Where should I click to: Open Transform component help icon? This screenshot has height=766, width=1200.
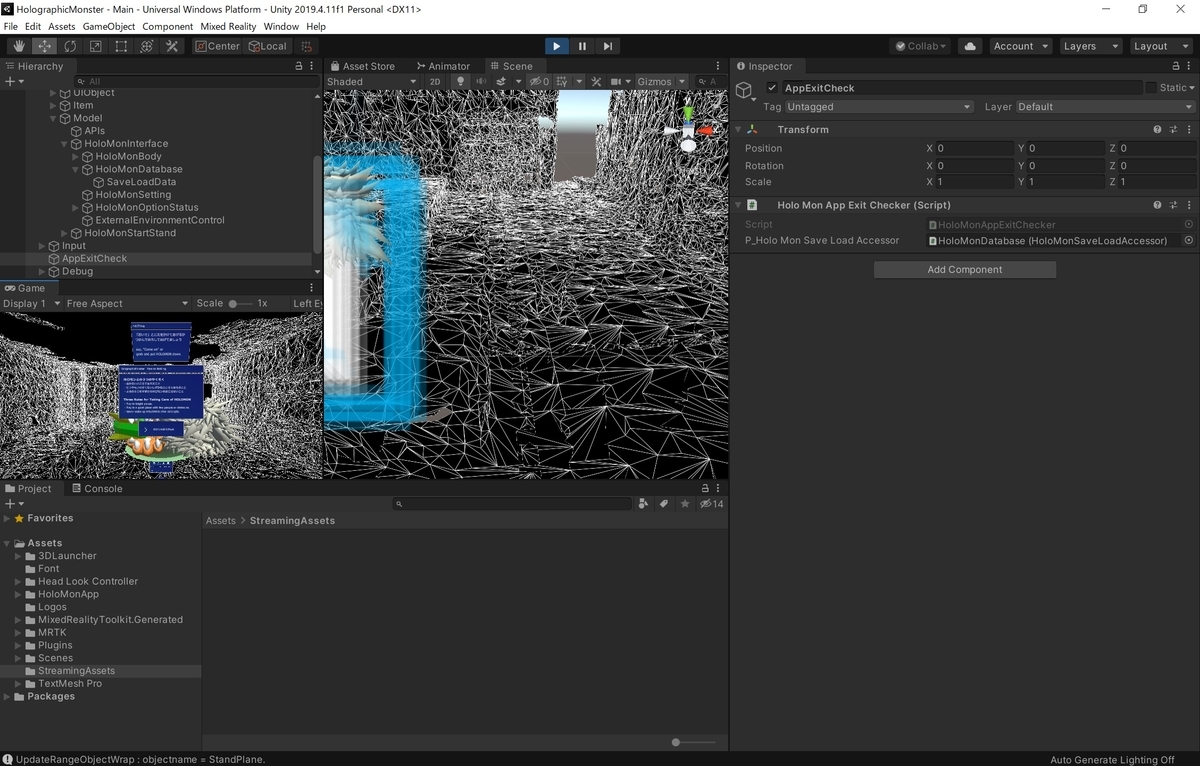pos(1157,130)
